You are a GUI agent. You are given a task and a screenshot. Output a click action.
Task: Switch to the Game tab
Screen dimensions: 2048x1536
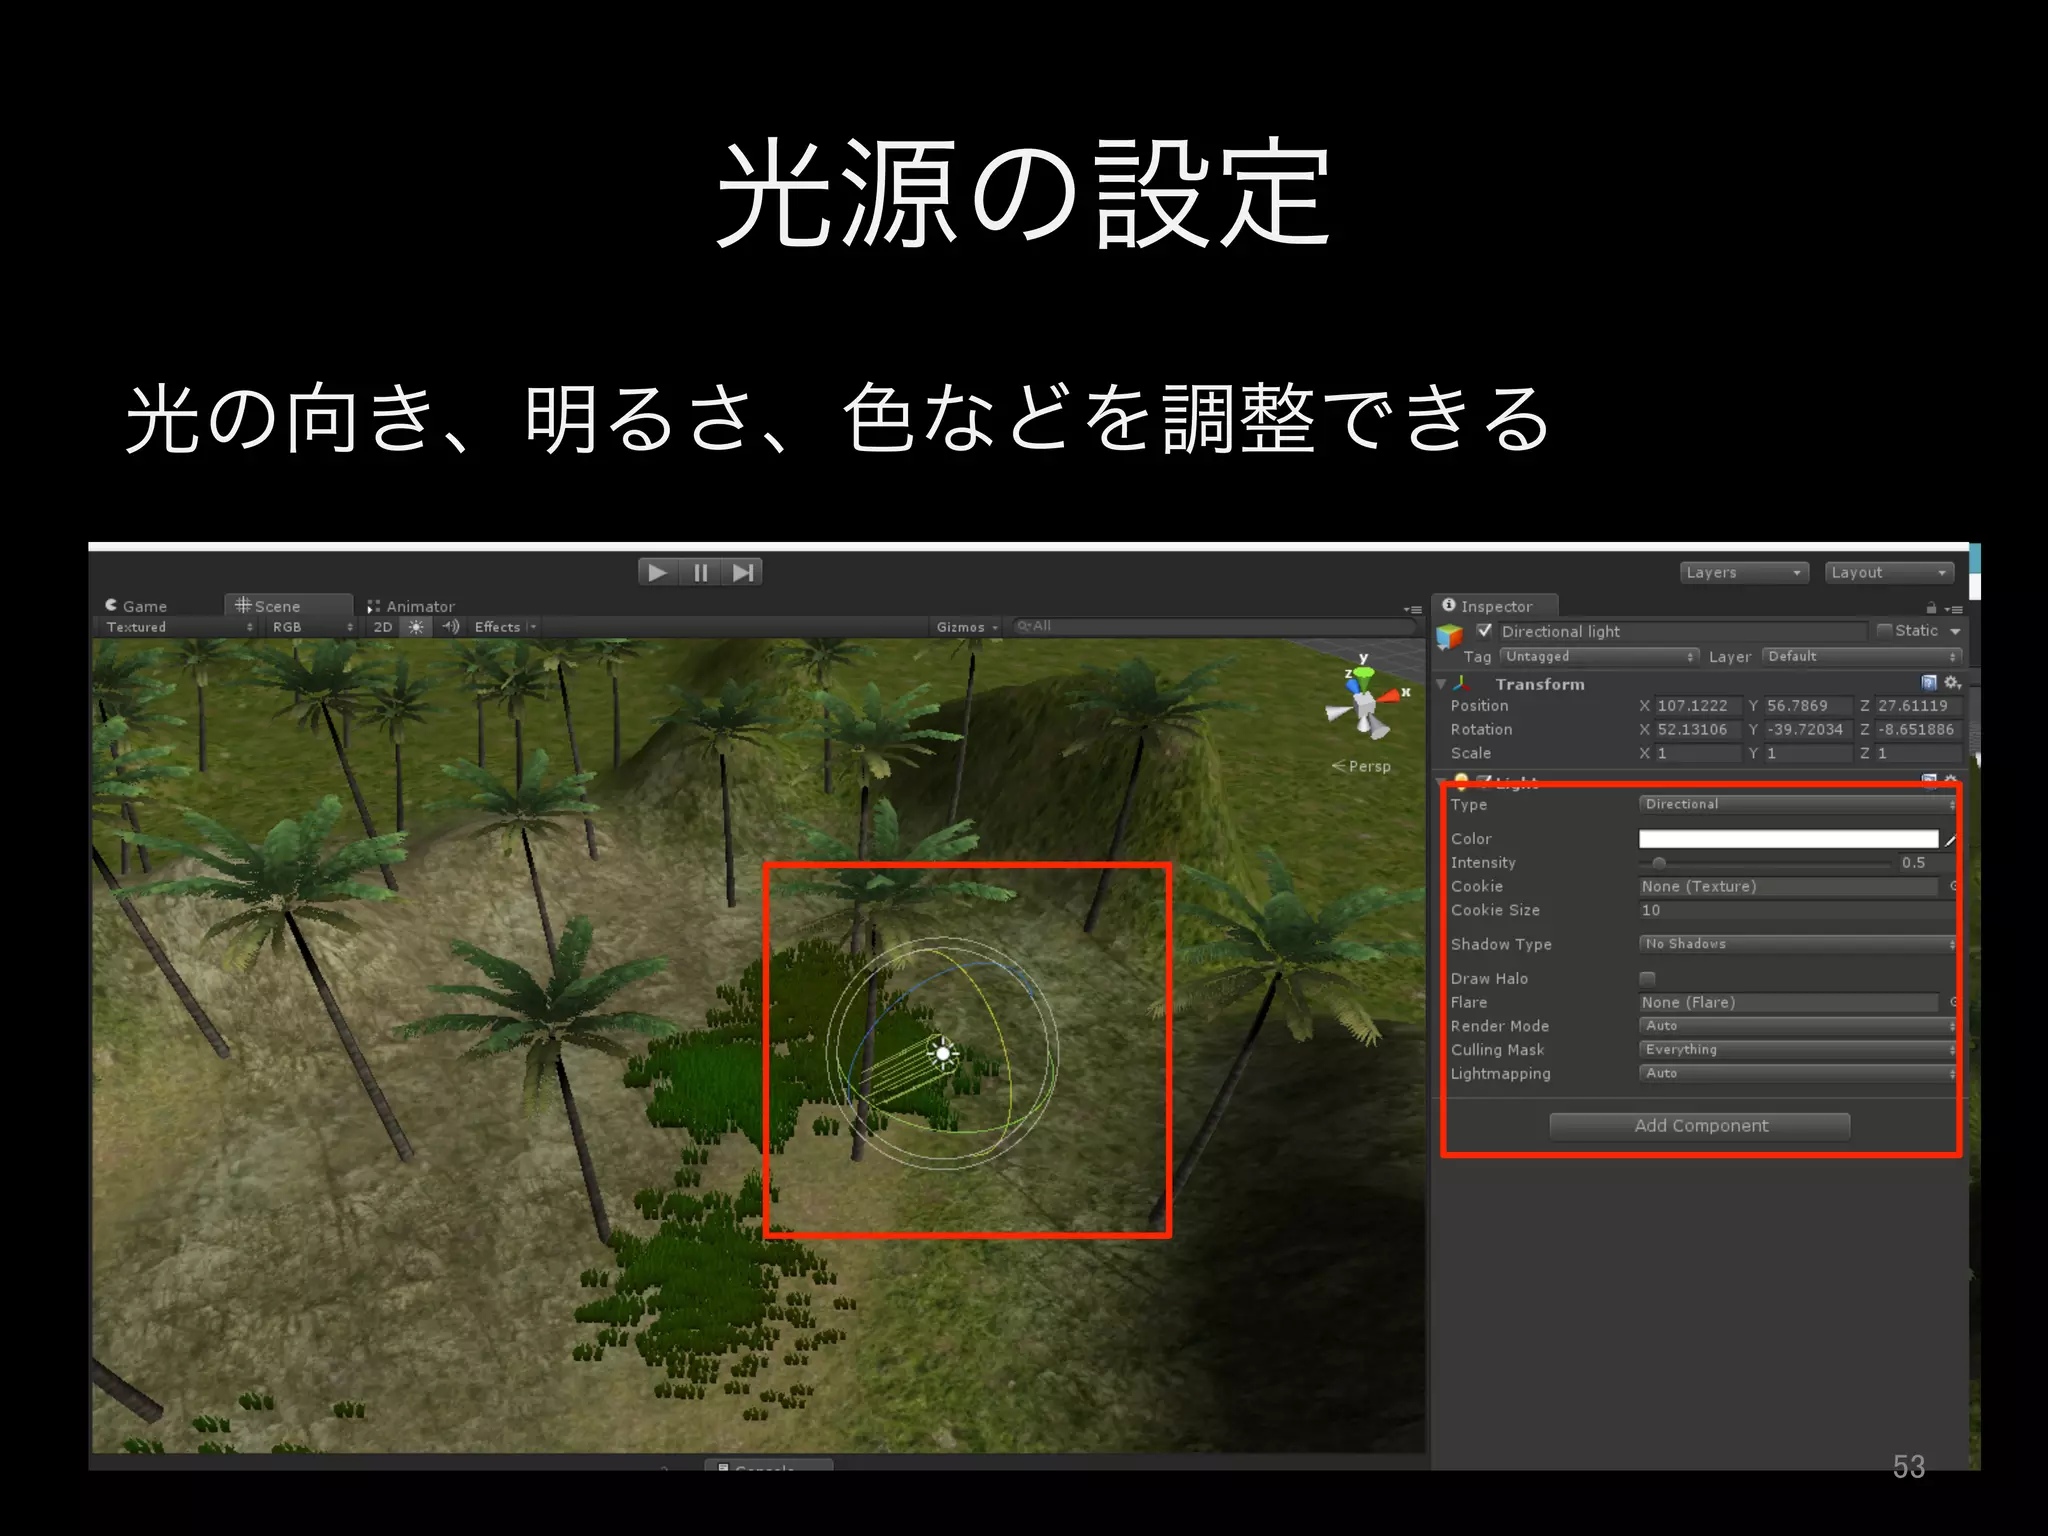tap(137, 606)
